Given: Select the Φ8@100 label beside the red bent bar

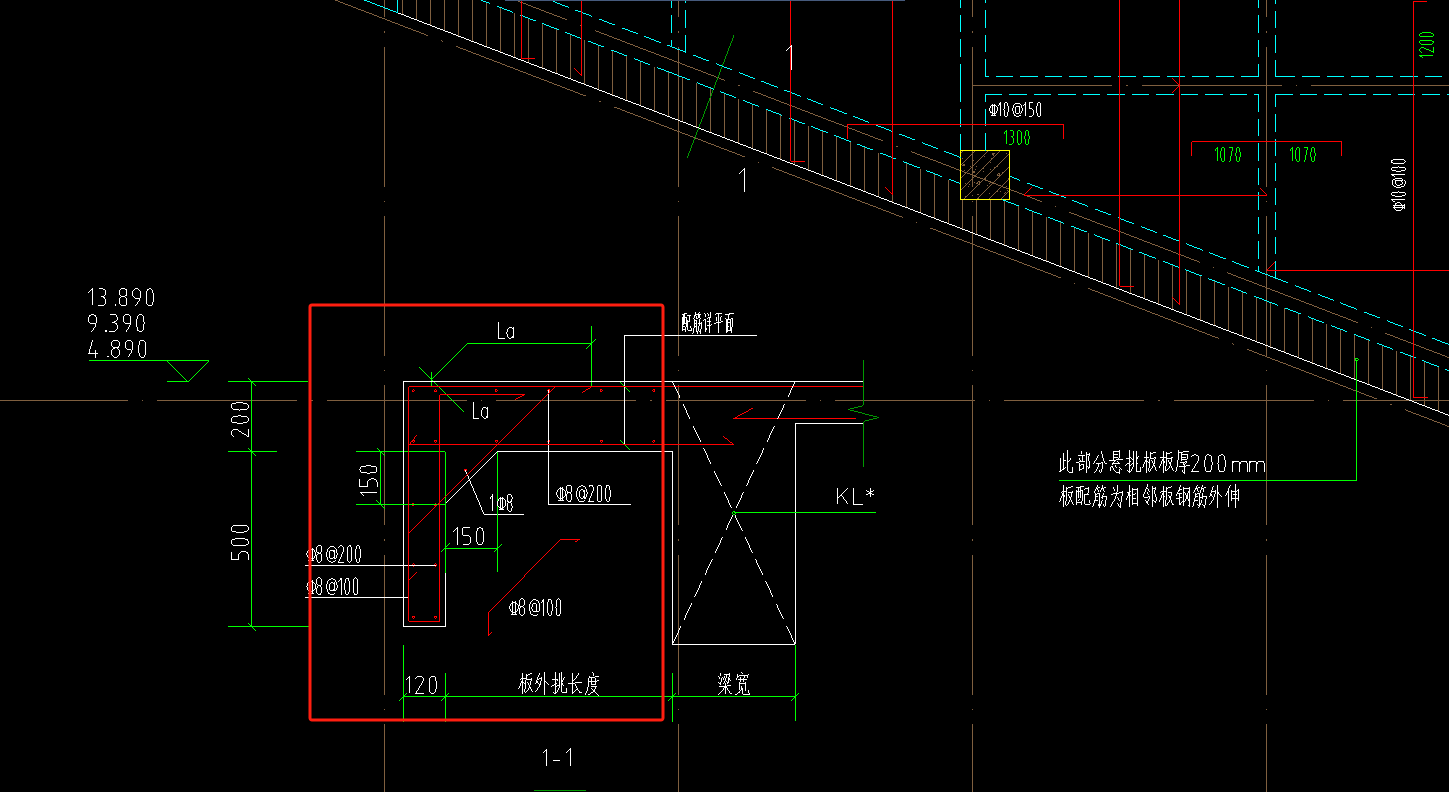Looking at the screenshot, I should [535, 607].
